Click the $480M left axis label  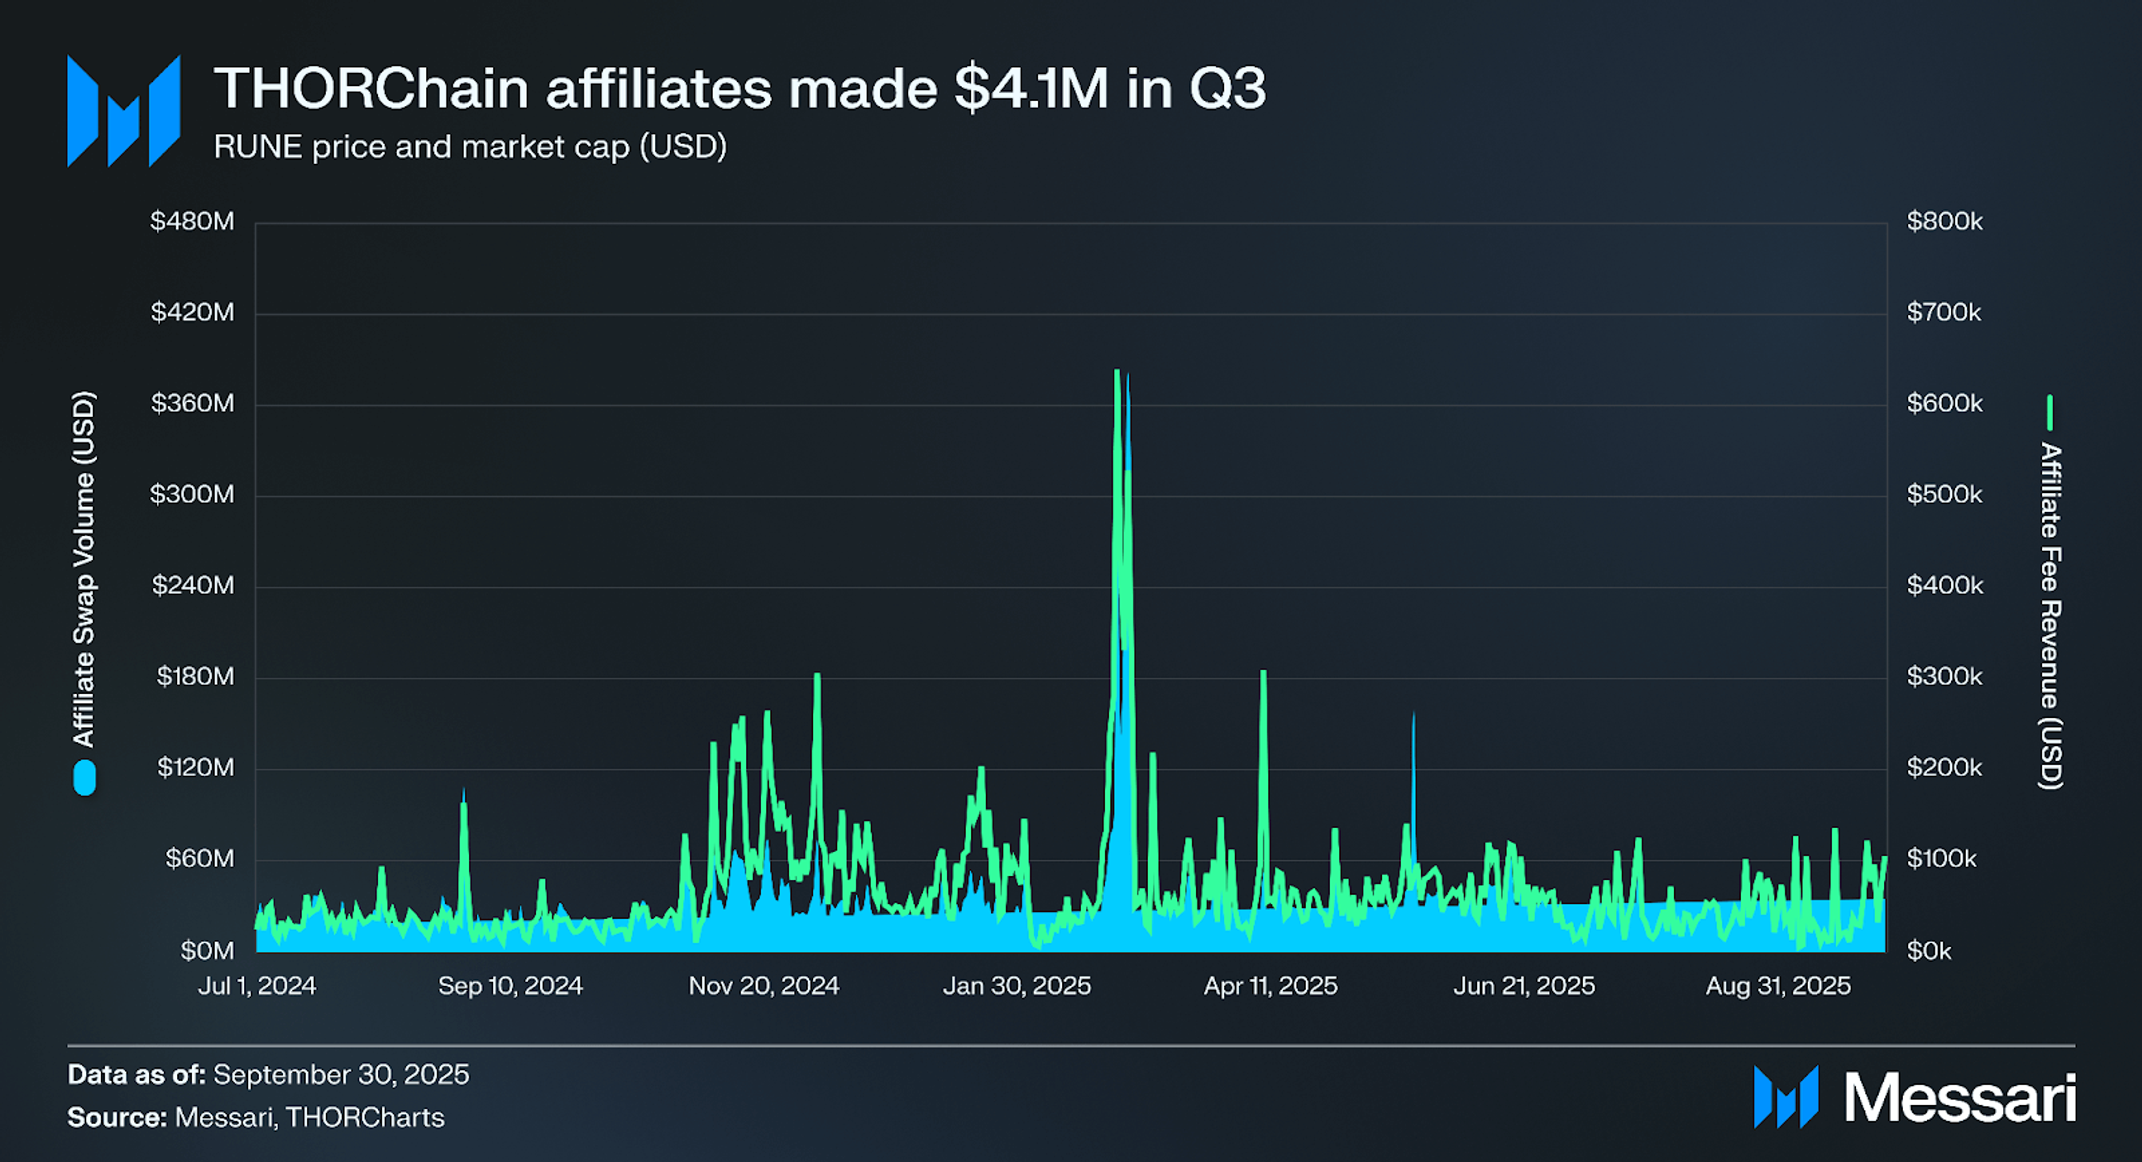[x=192, y=221]
